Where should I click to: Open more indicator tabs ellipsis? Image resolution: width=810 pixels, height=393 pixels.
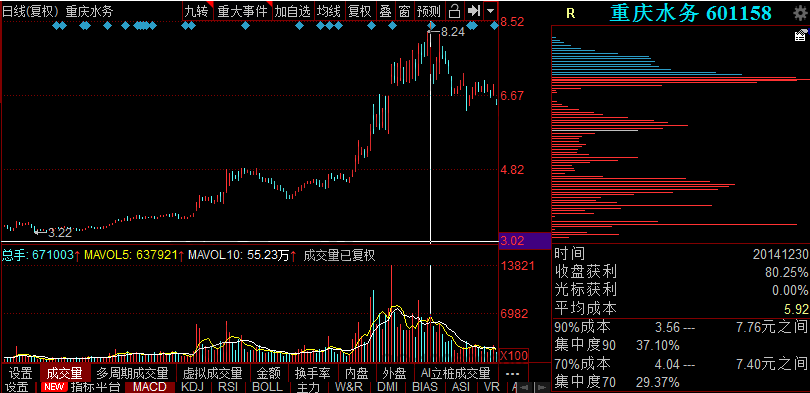tap(512, 373)
